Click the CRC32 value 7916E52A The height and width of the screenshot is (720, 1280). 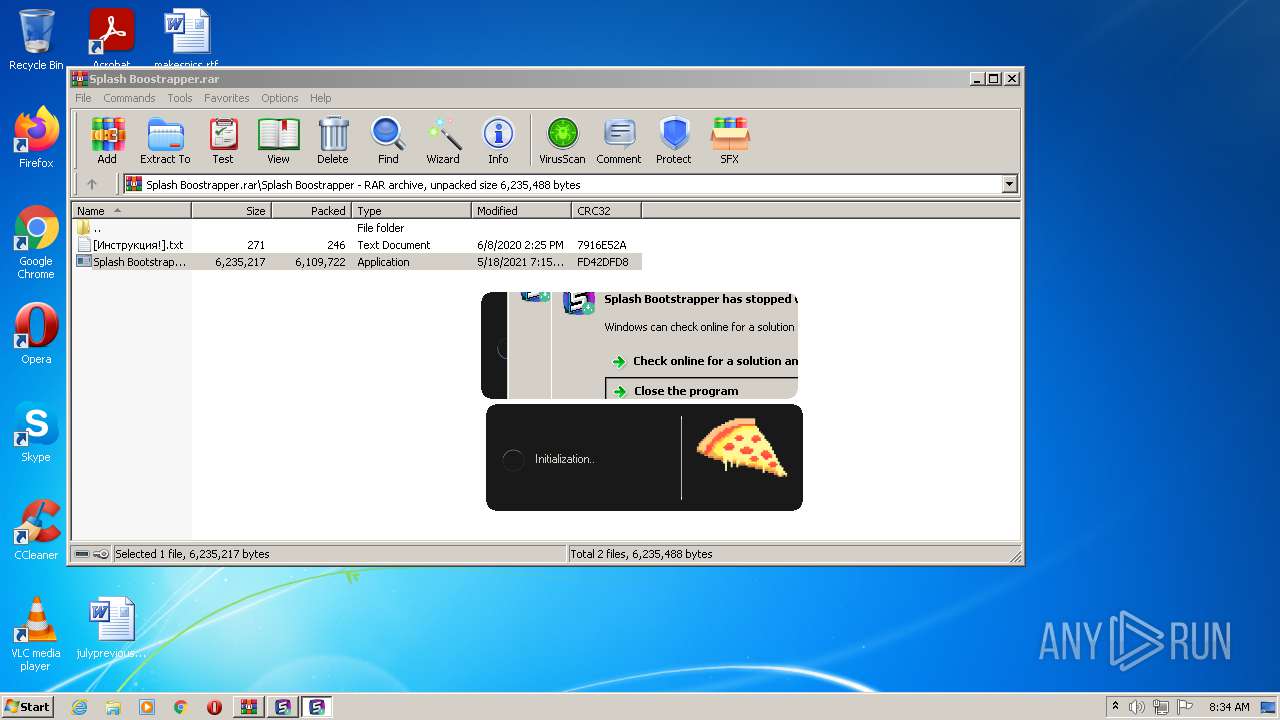click(602, 245)
